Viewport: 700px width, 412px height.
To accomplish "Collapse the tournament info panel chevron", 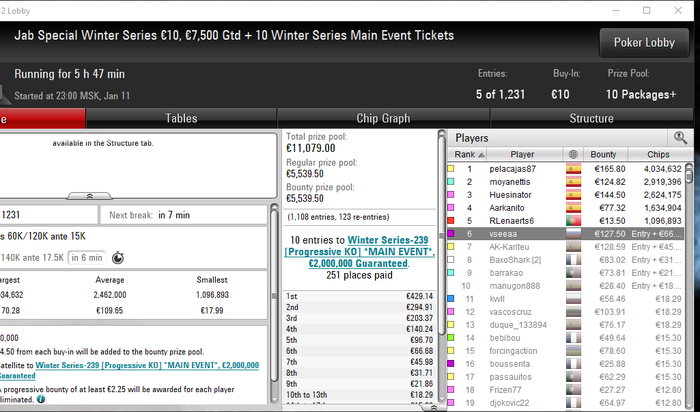I will pyautogui.click(x=89, y=196).
